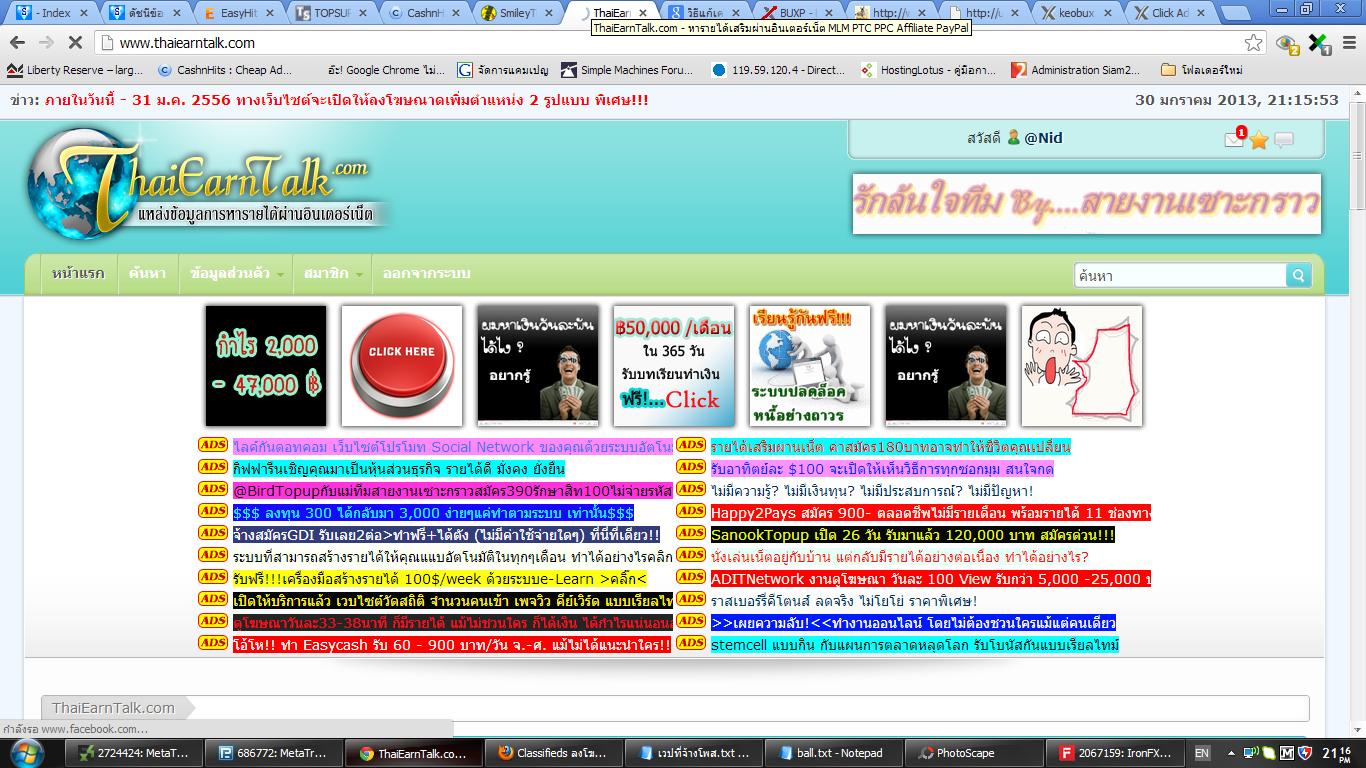Click the gold star favorites icon
This screenshot has height=768, width=1366.
(x=1259, y=141)
